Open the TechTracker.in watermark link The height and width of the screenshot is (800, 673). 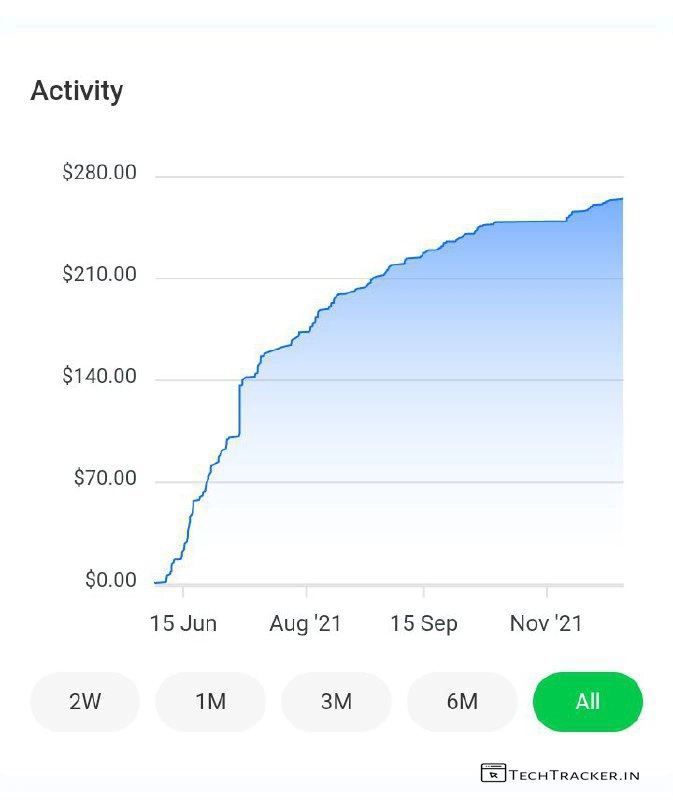(x=574, y=774)
